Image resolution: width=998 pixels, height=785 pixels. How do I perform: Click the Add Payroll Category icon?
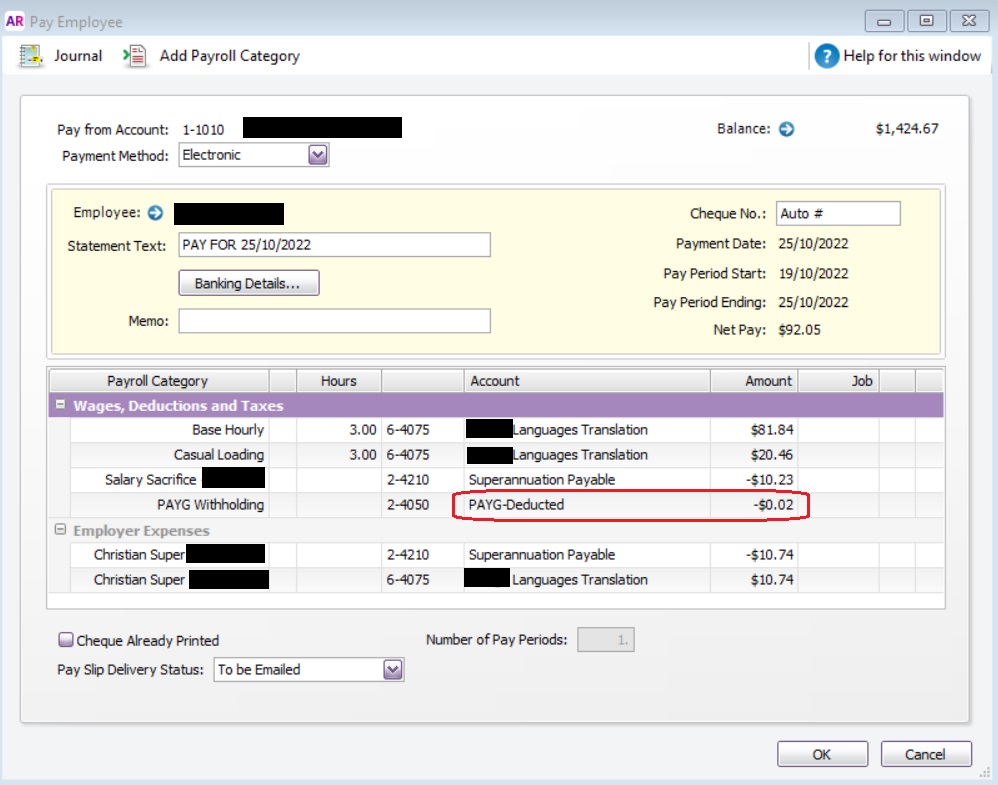(135, 56)
